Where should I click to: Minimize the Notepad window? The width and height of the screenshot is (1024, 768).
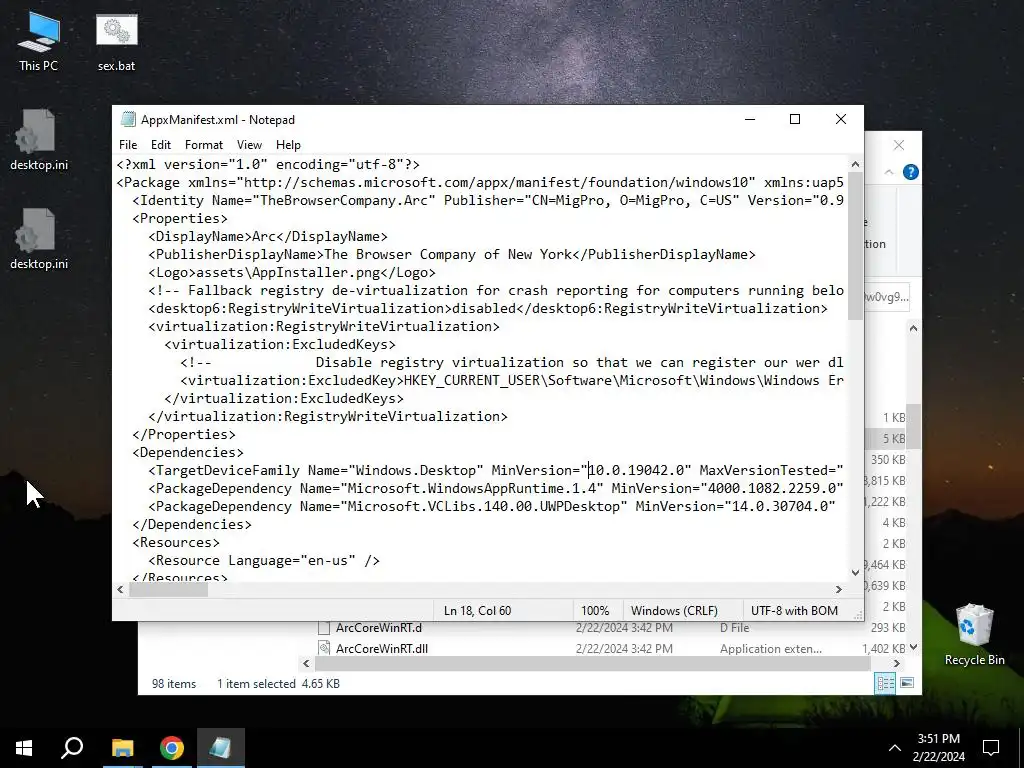coord(750,119)
